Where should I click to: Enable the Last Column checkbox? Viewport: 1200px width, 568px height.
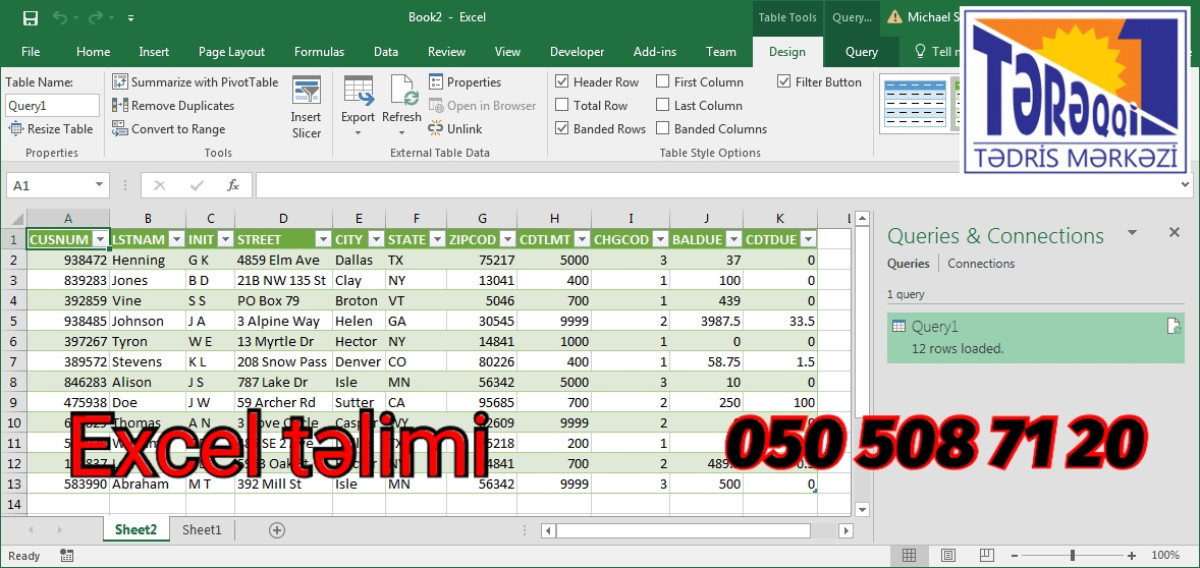662,105
